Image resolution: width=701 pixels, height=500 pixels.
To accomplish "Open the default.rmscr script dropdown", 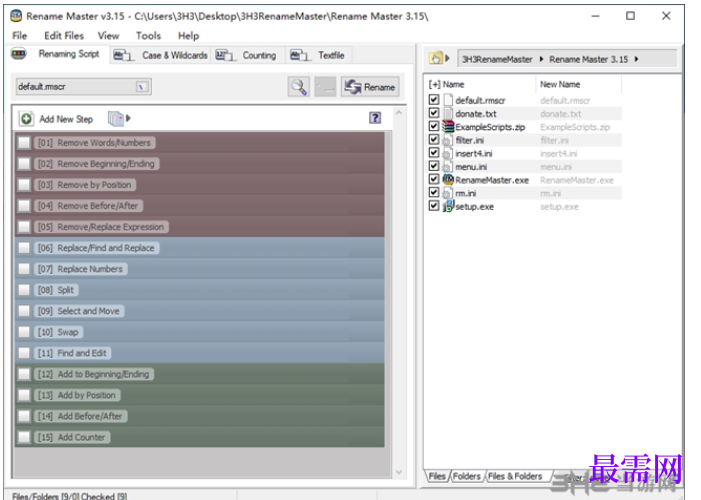I will coord(142,87).
